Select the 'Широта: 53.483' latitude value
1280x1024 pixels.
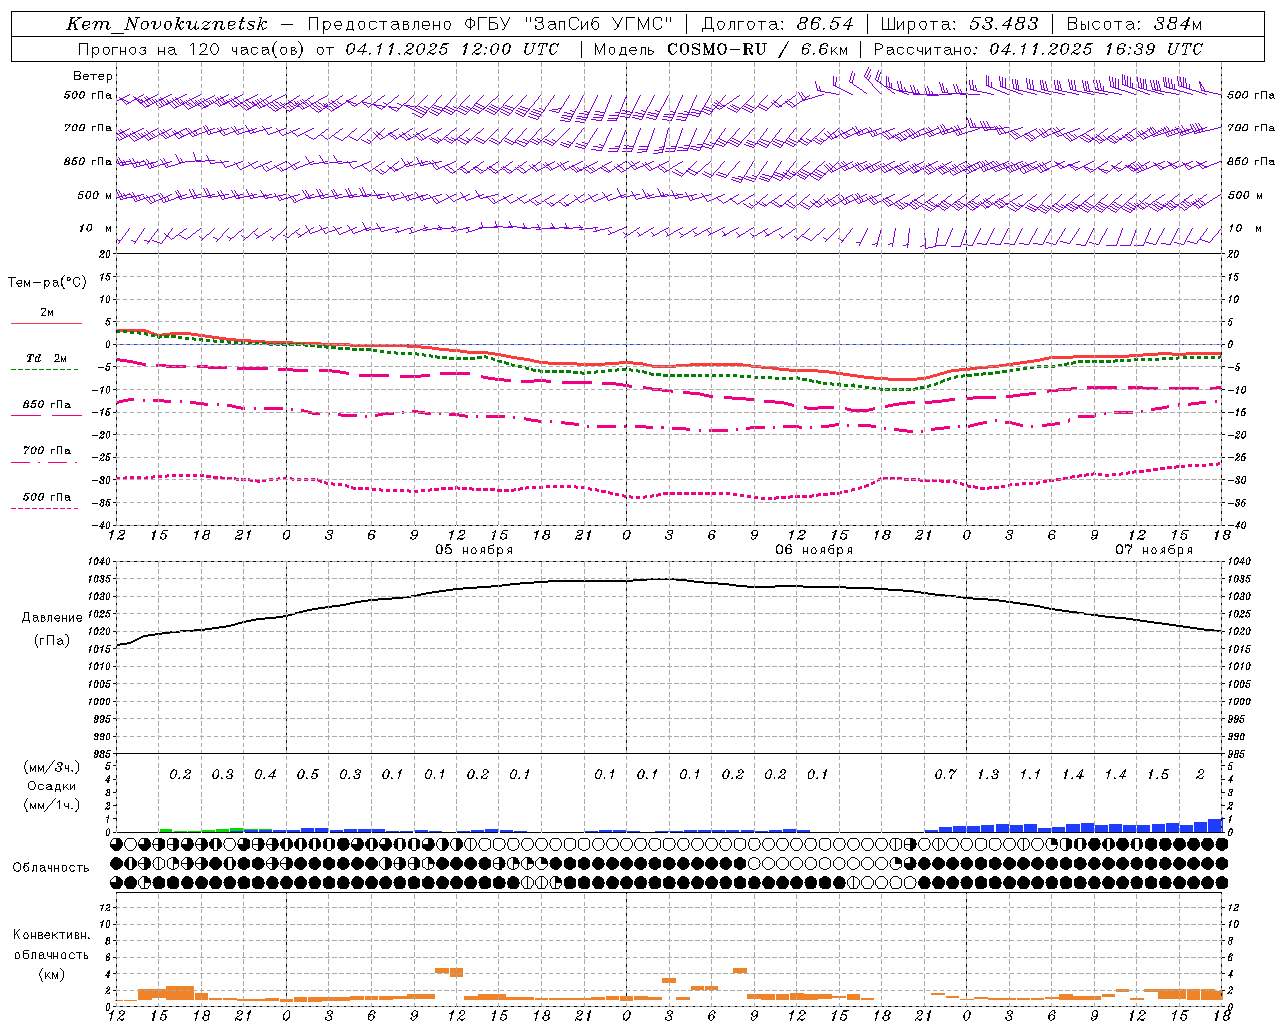coord(959,24)
